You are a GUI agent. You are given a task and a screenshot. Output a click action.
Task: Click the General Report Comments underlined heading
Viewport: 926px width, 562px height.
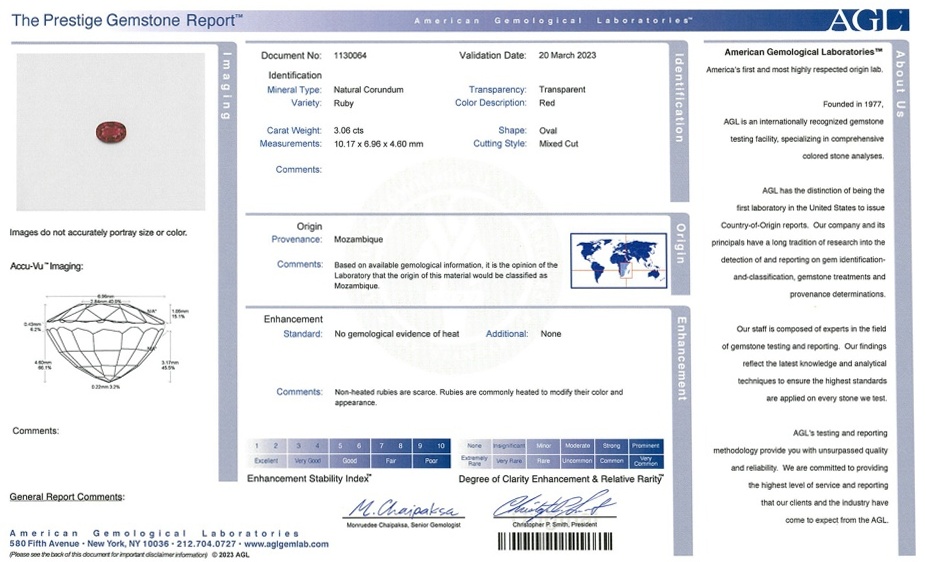67,497
